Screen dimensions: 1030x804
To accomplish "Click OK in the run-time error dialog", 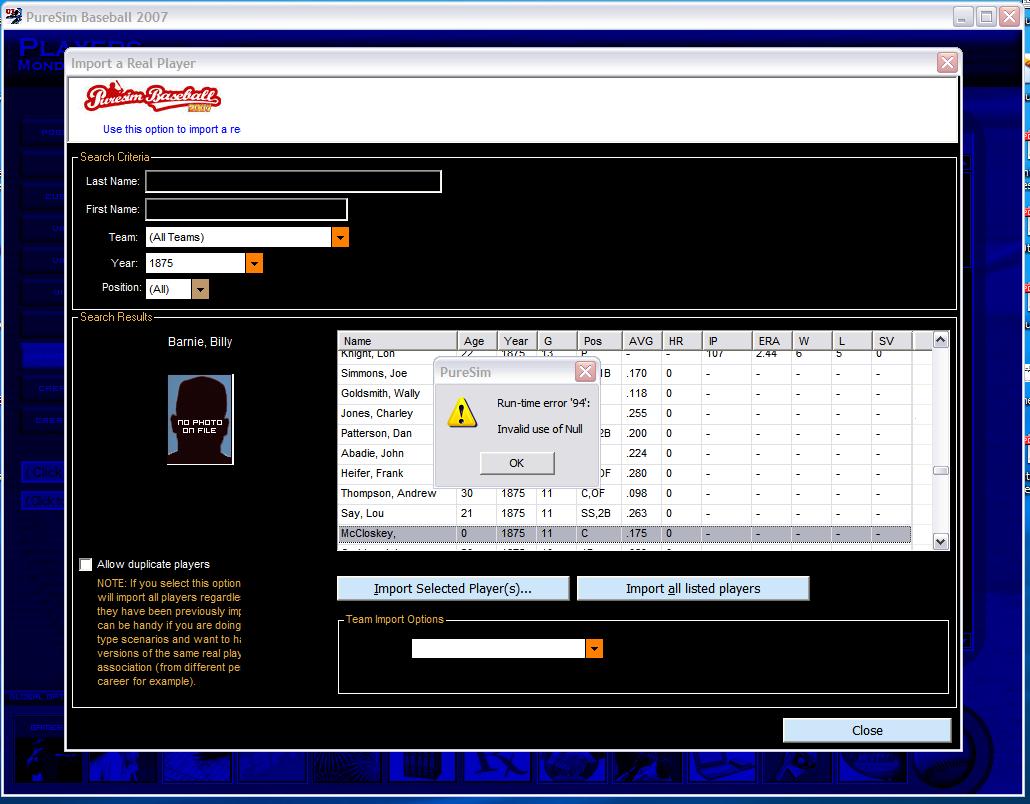I will pos(517,463).
